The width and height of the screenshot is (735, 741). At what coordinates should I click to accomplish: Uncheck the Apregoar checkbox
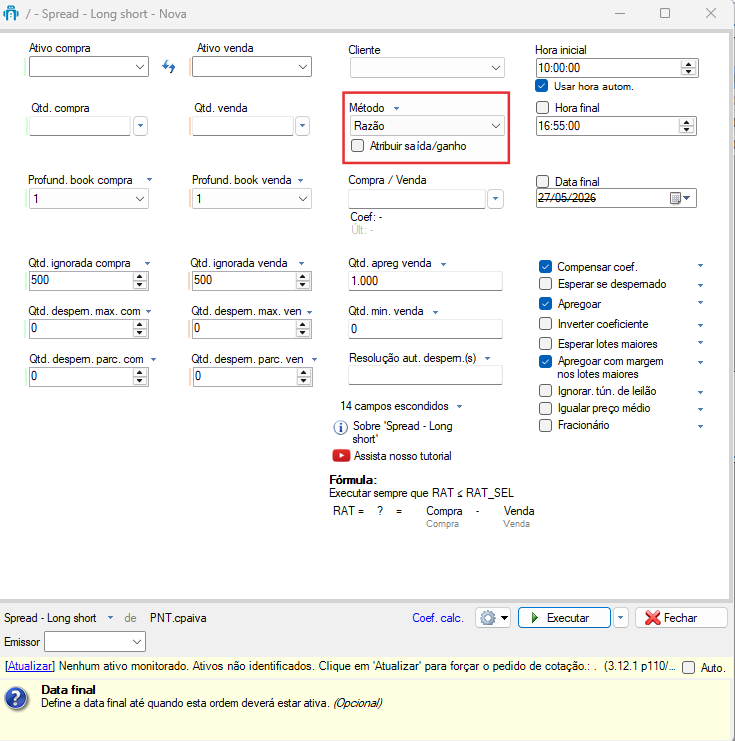(x=545, y=303)
